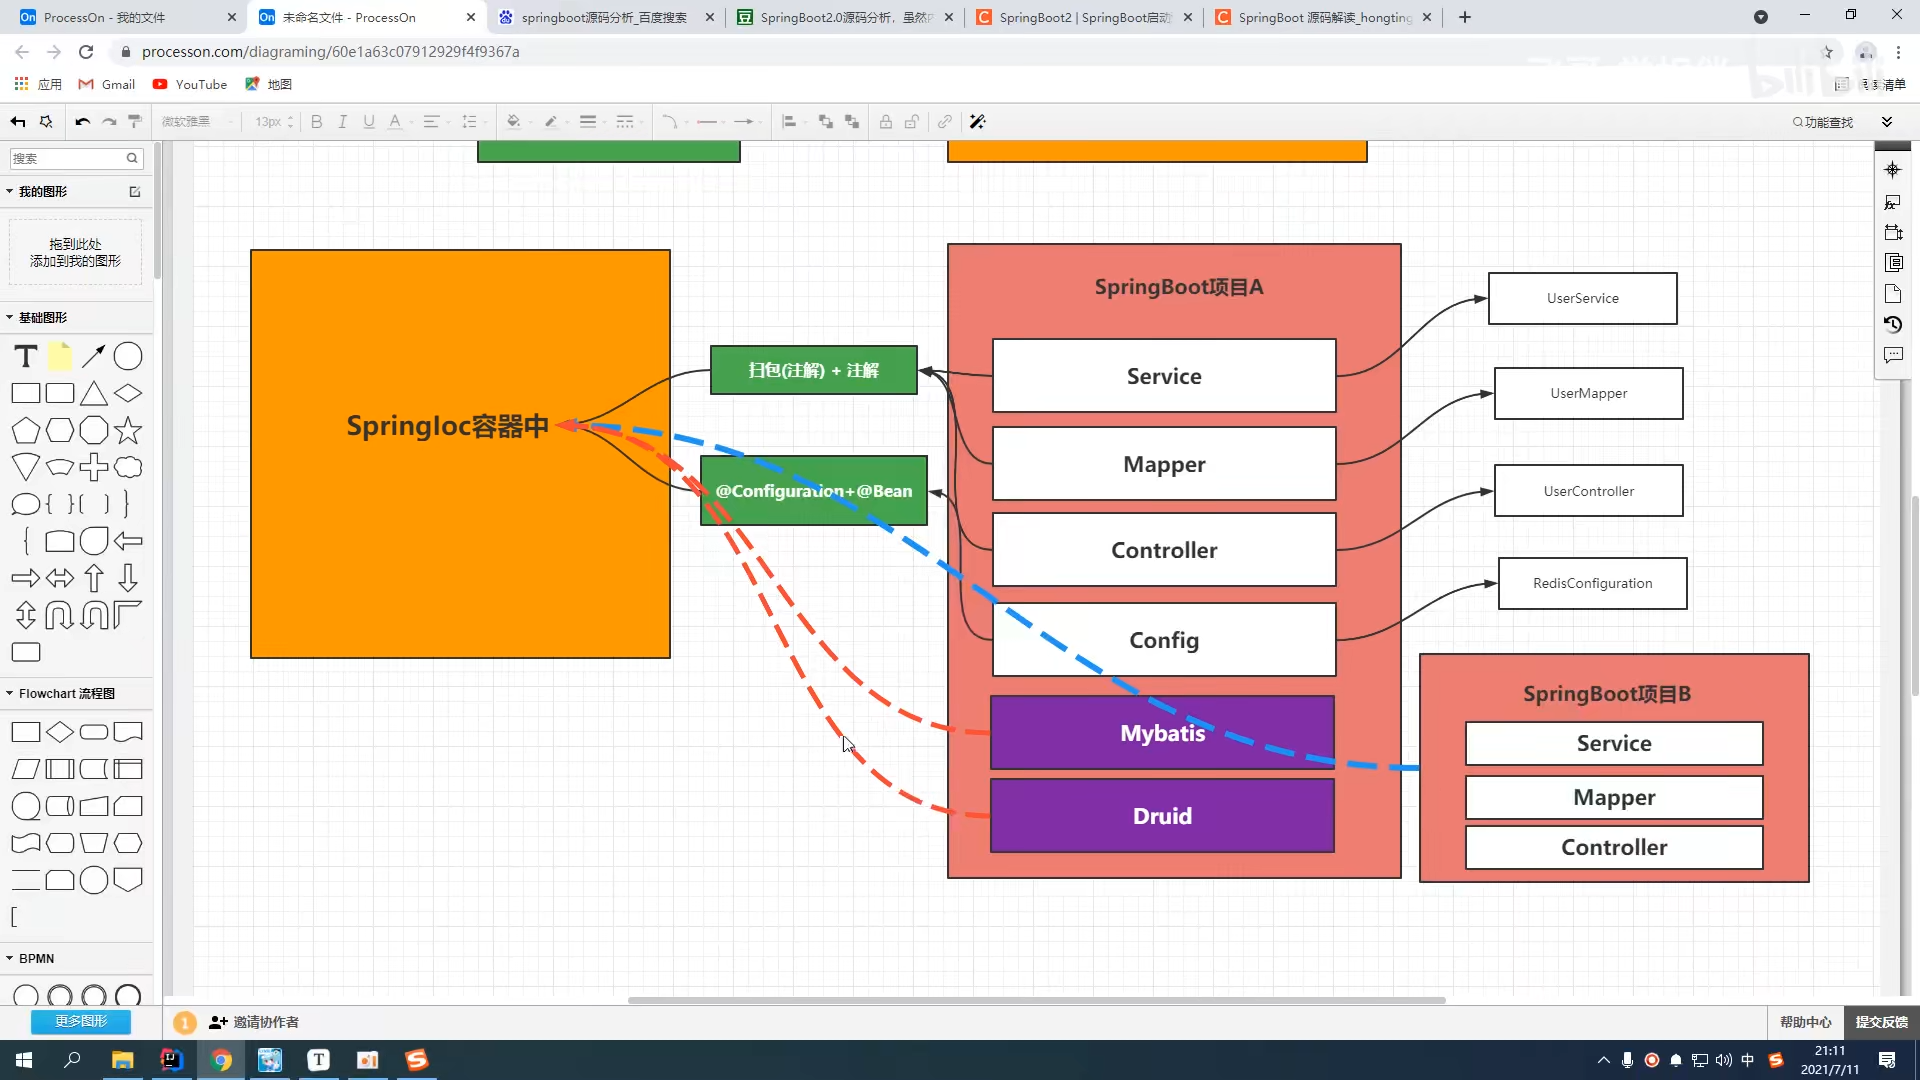The image size is (1920, 1080).
Task: Click the undo icon in the toolbar
Action: pyautogui.click(x=82, y=122)
